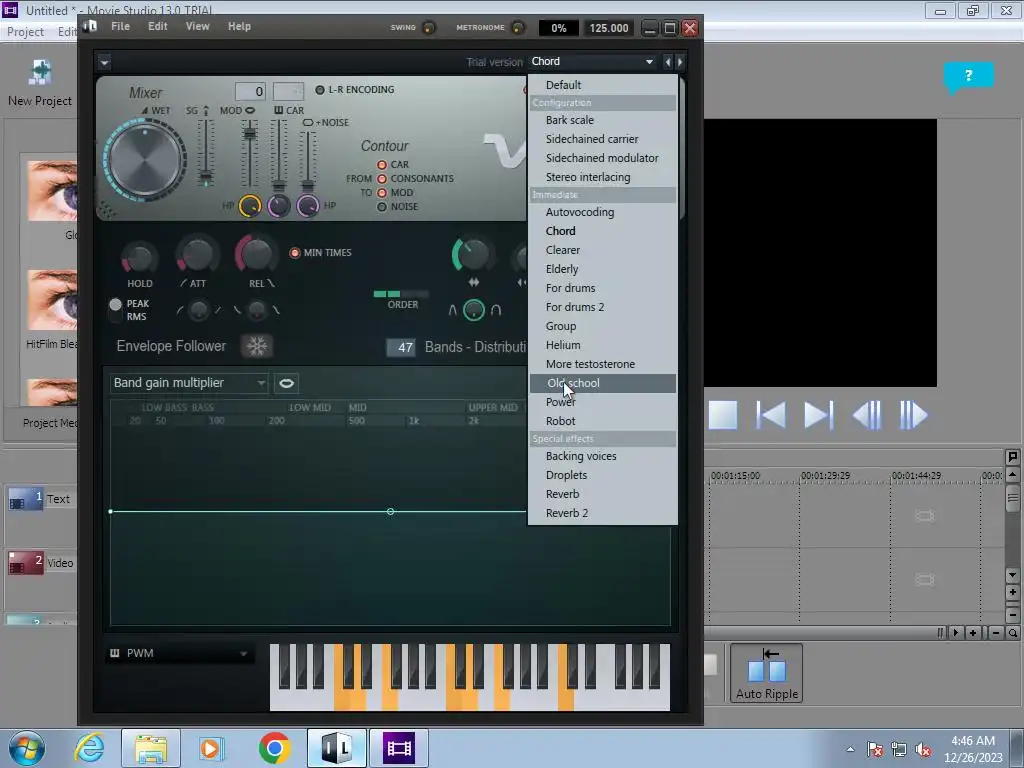Select CONSONANTS contour source
1024x768 pixels.
382,179
